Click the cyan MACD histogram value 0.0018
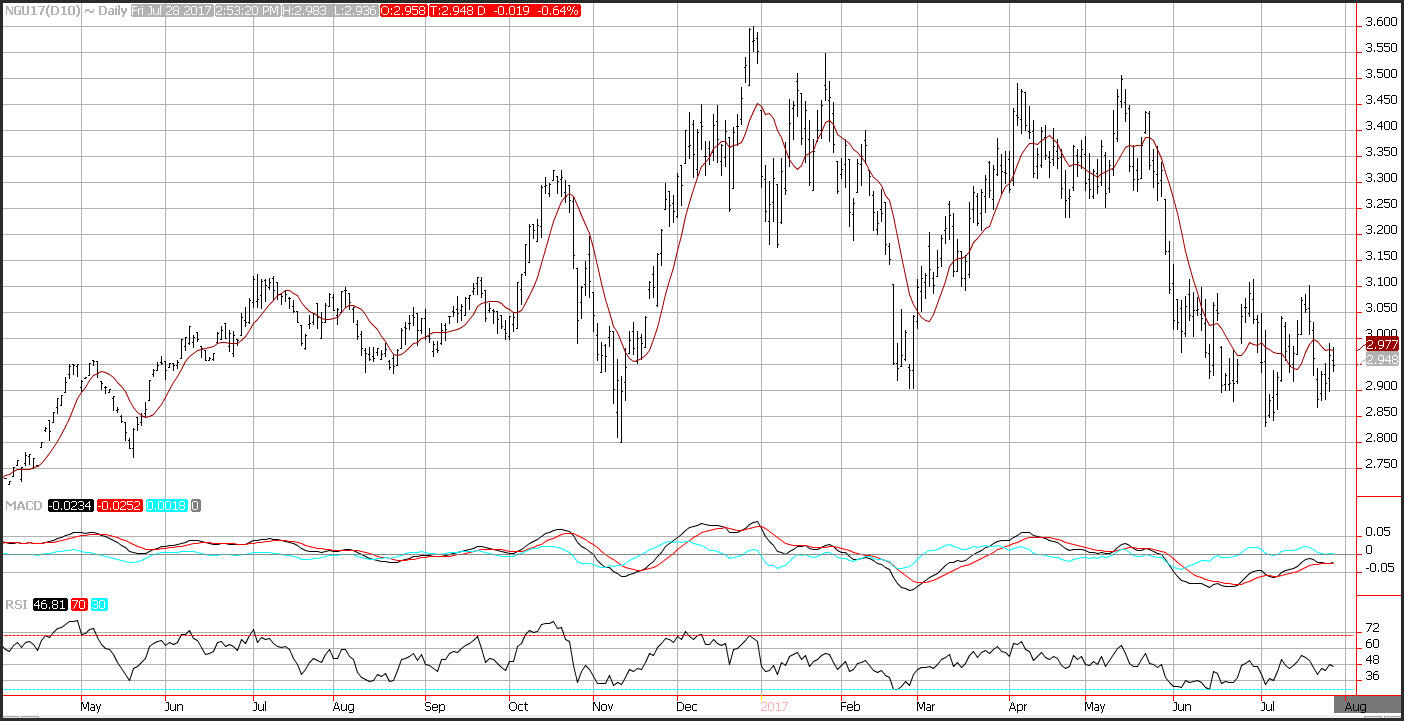Screen dimensions: 1404x721 167,506
